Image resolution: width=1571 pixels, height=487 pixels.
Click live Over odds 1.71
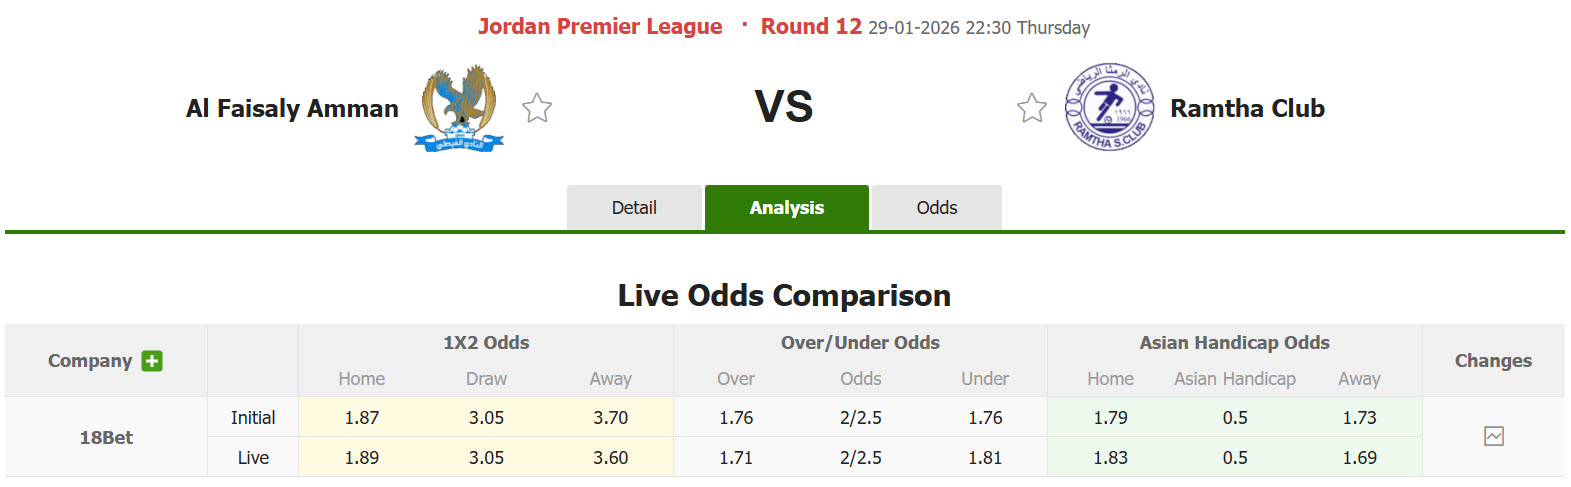point(736,457)
